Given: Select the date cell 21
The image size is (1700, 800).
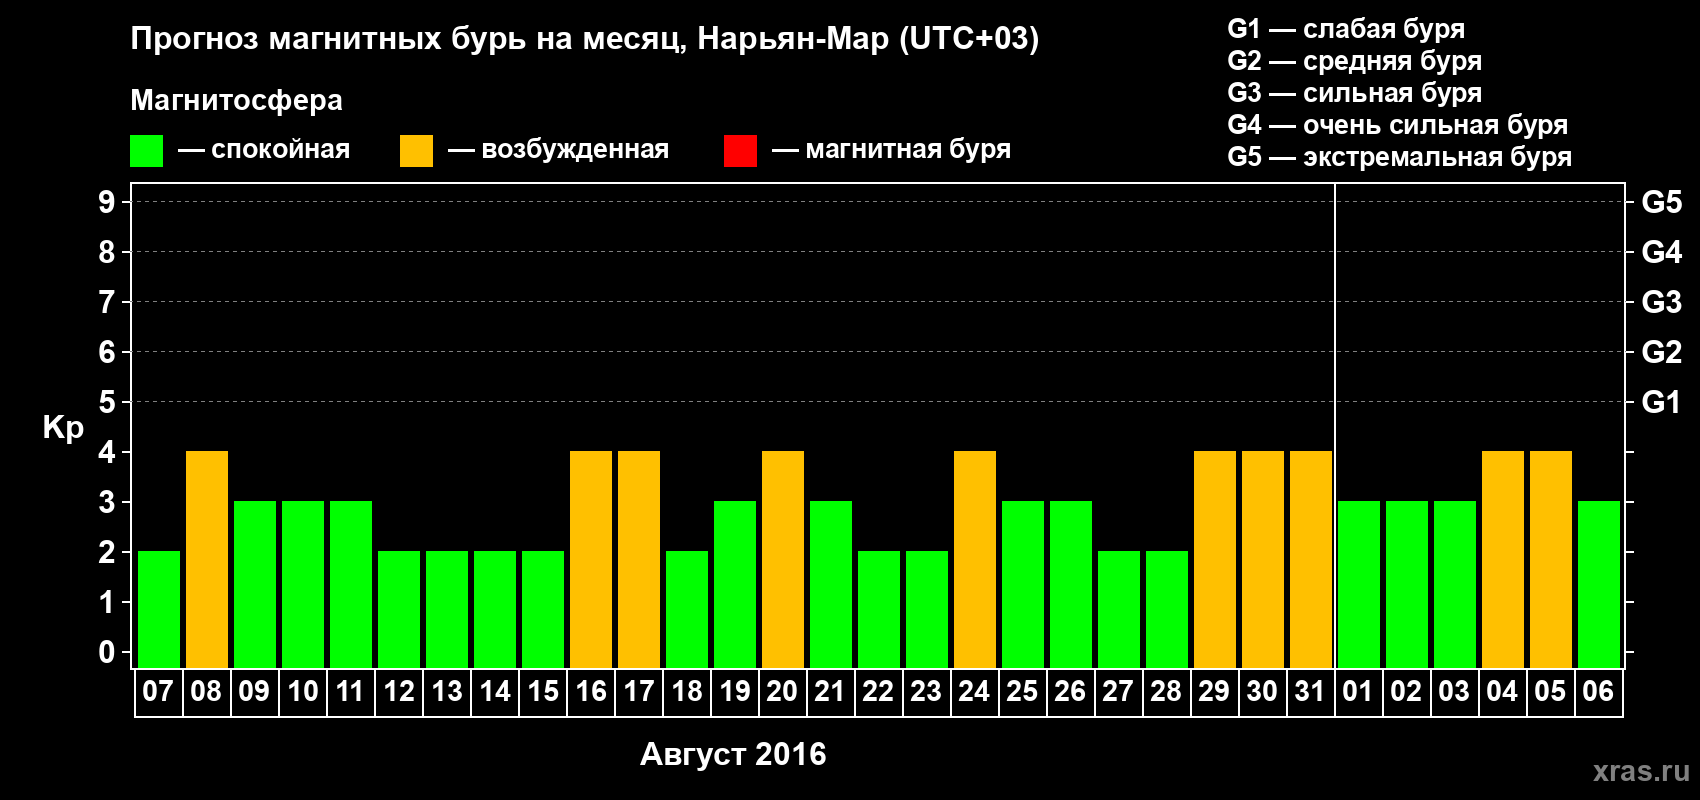Looking at the screenshot, I should (x=830, y=692).
